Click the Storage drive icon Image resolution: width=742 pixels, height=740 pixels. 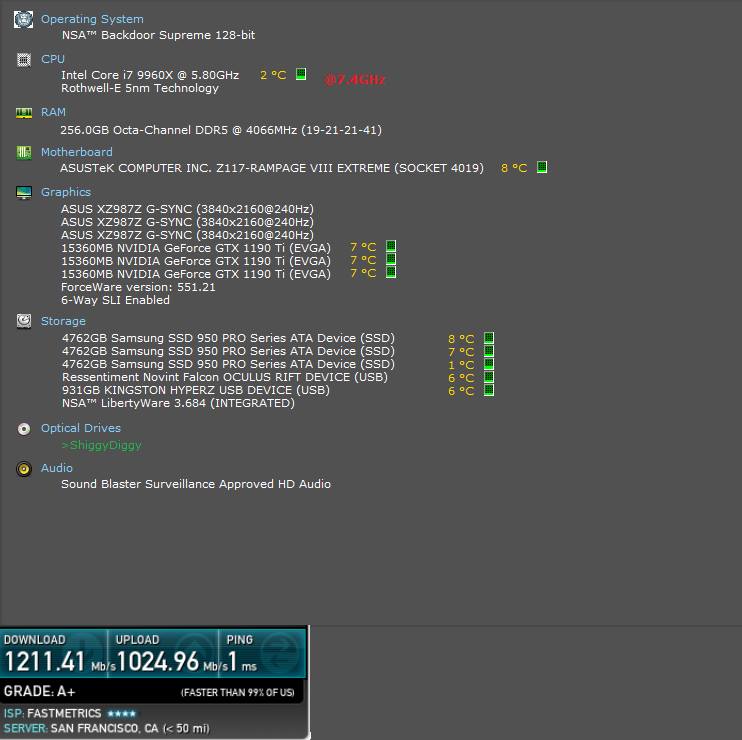(x=24, y=321)
